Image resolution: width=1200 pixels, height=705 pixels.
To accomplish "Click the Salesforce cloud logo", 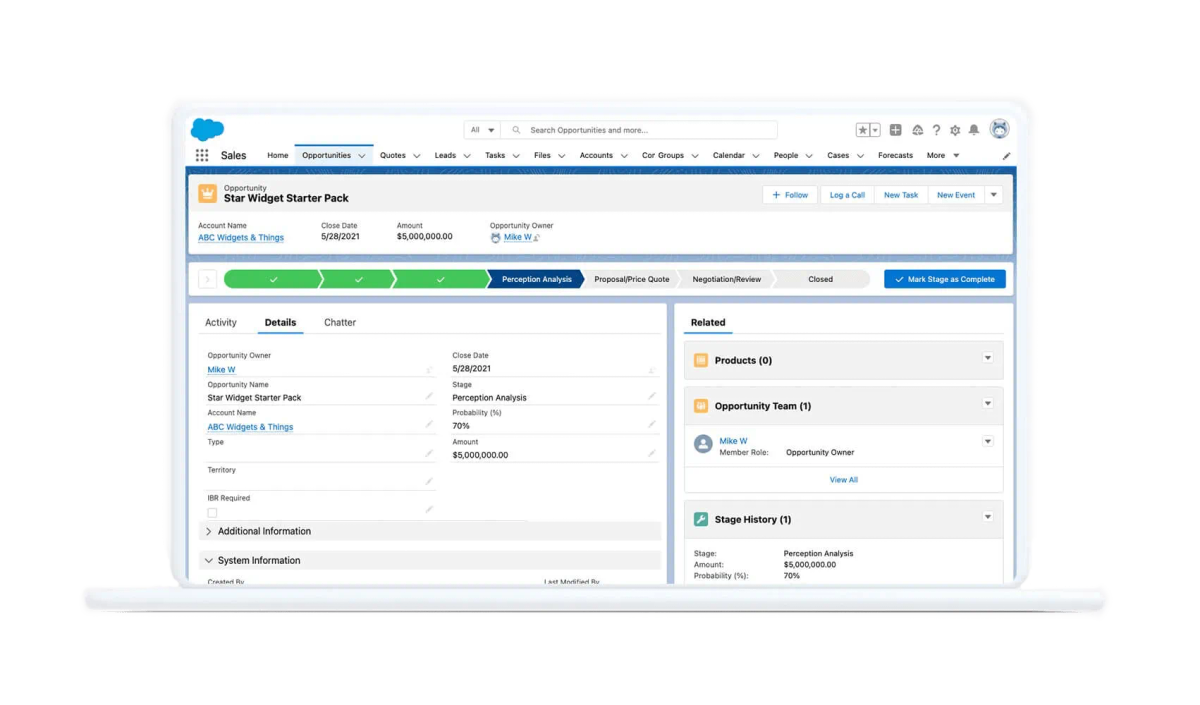I will pyautogui.click(x=207, y=129).
